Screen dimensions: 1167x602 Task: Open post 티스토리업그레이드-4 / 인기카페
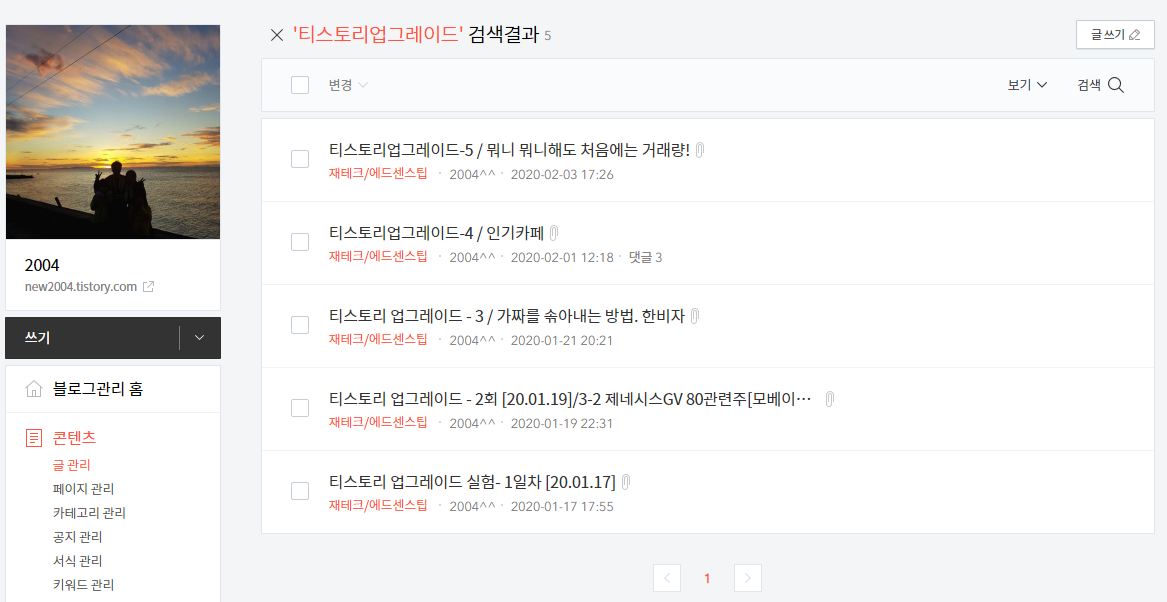click(x=436, y=233)
